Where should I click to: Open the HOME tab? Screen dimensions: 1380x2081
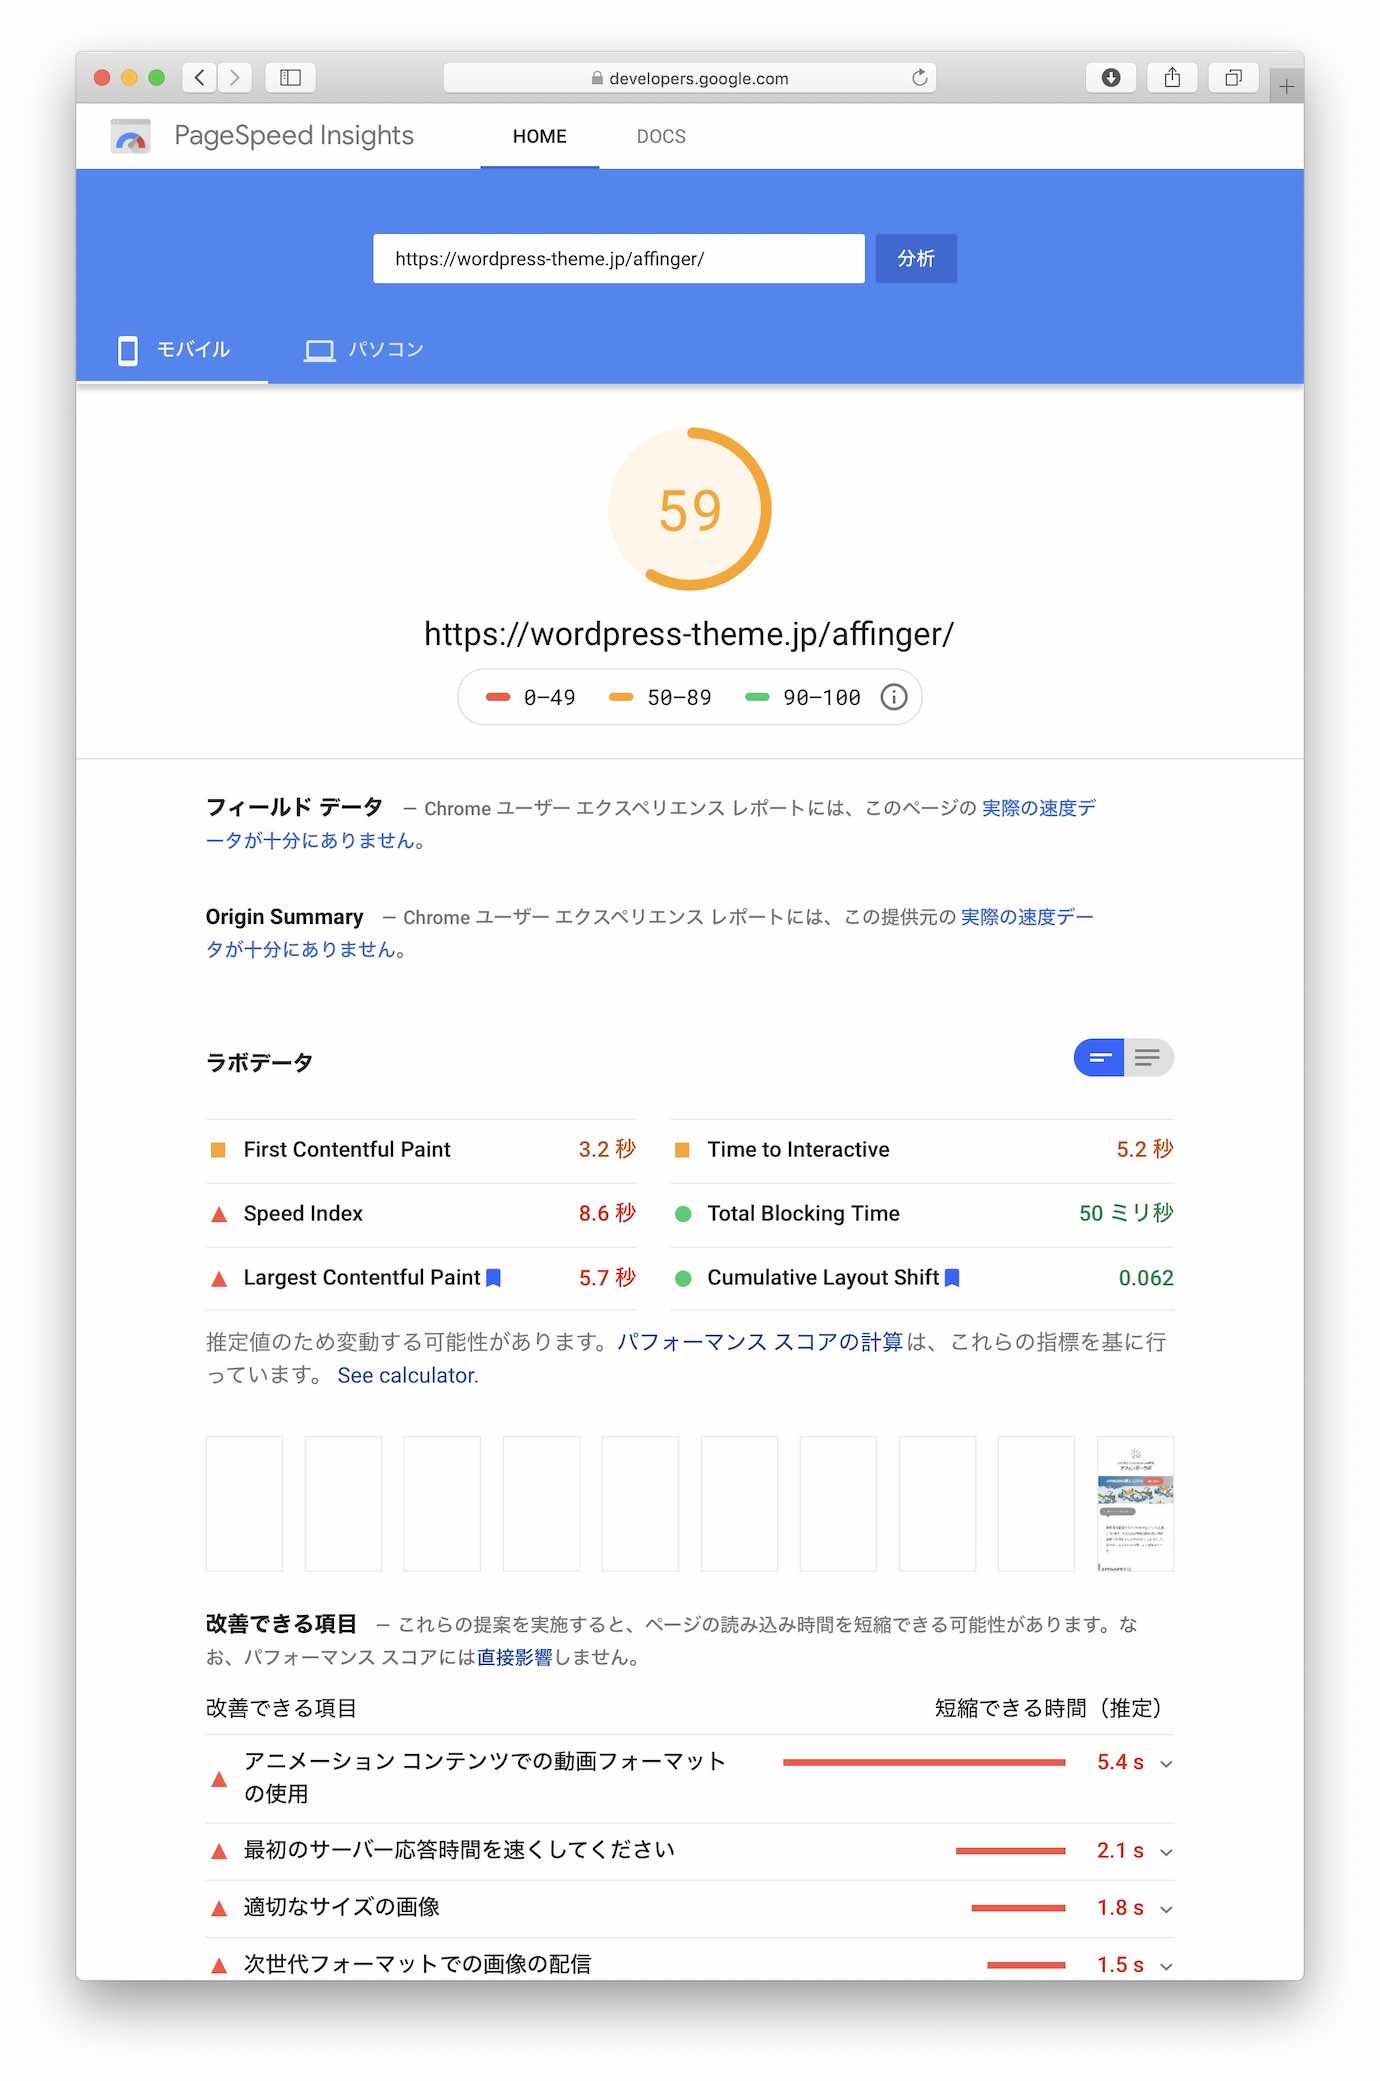pyautogui.click(x=540, y=137)
